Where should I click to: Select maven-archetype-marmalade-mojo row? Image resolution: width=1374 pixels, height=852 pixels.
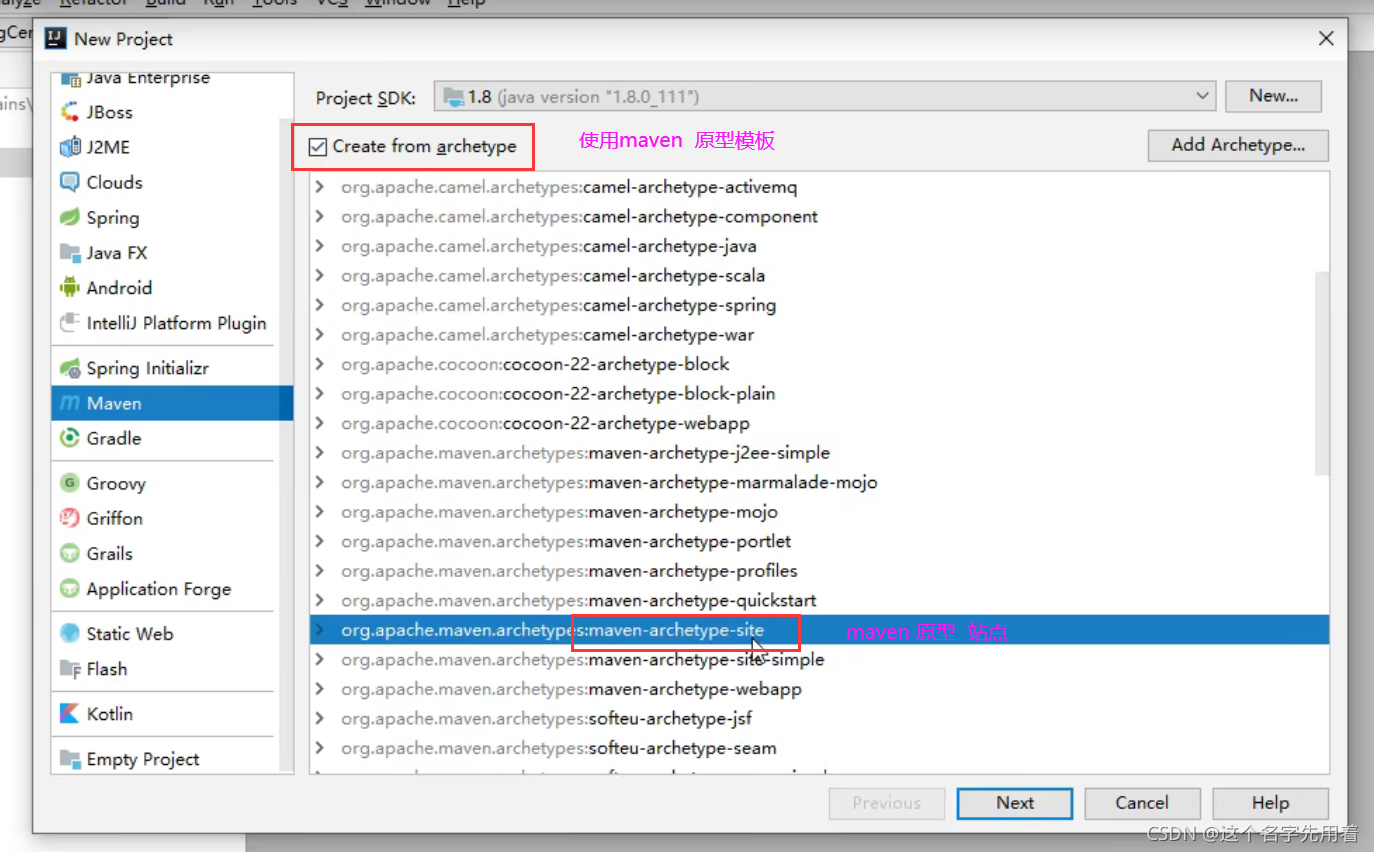[x=819, y=482]
